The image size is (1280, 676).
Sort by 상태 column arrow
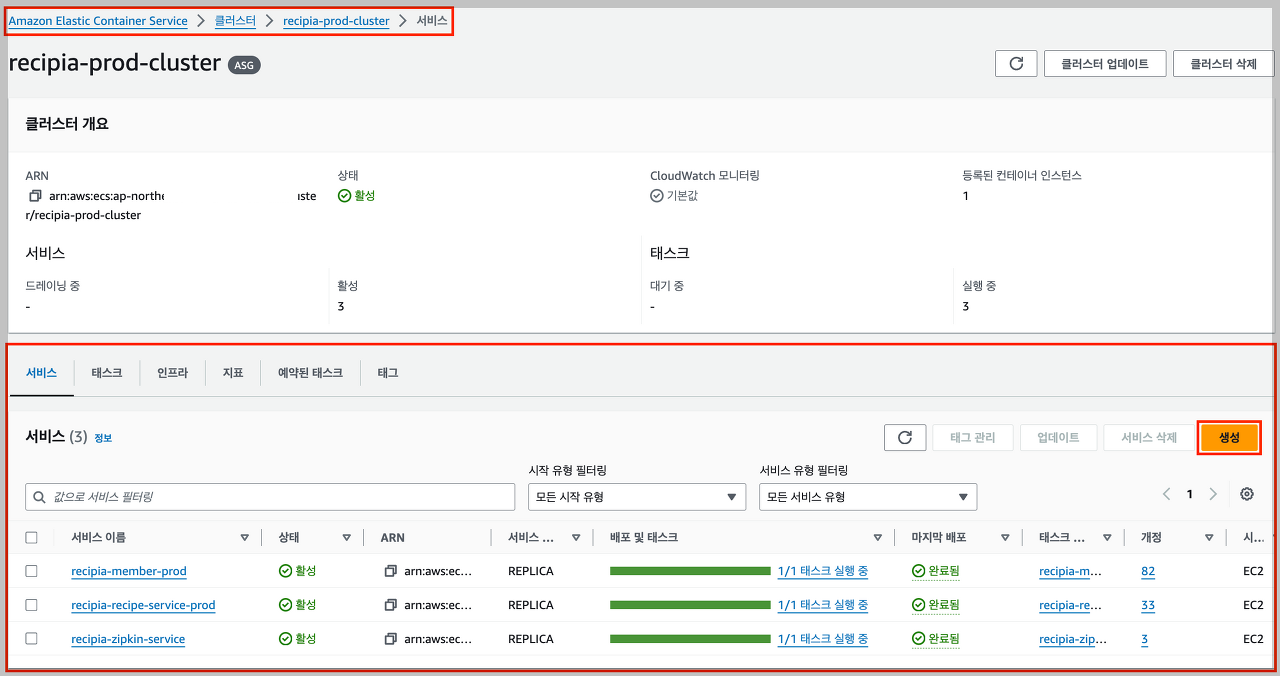[346, 538]
